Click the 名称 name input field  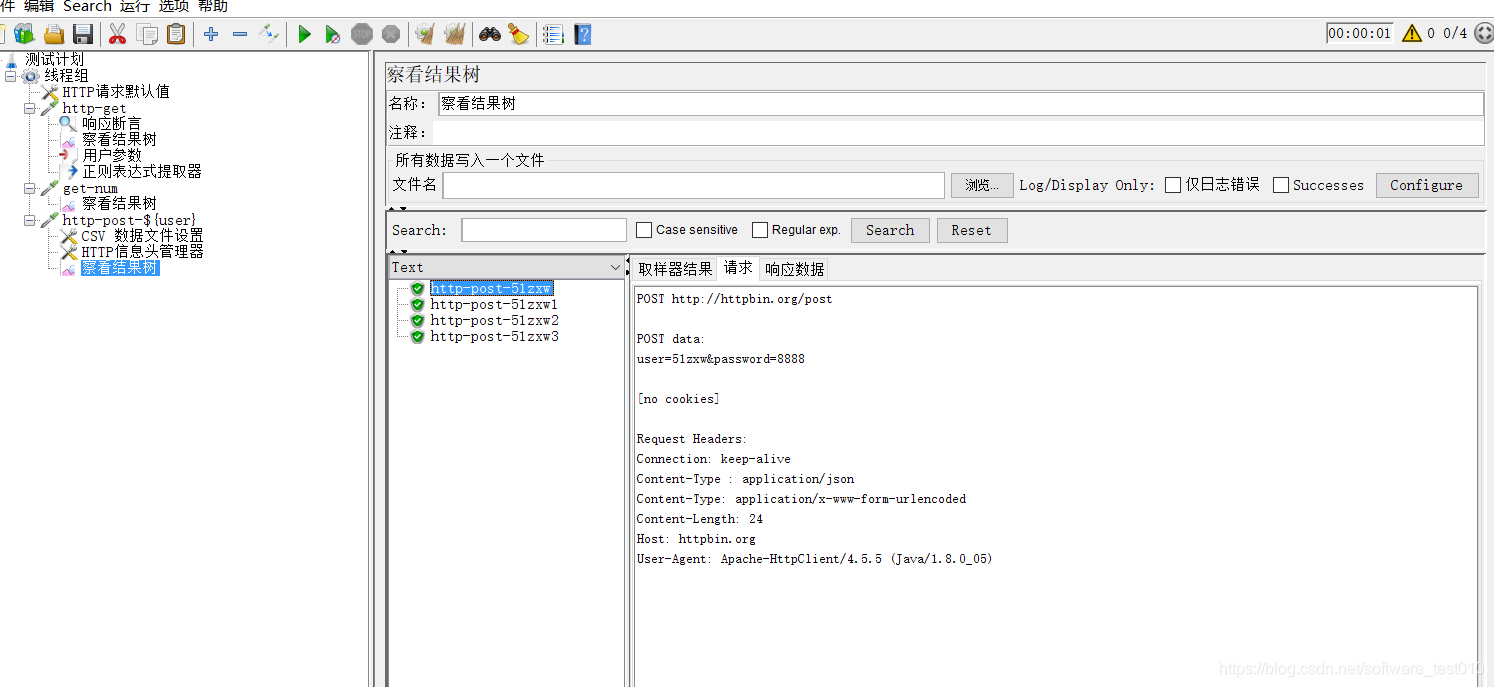point(961,104)
